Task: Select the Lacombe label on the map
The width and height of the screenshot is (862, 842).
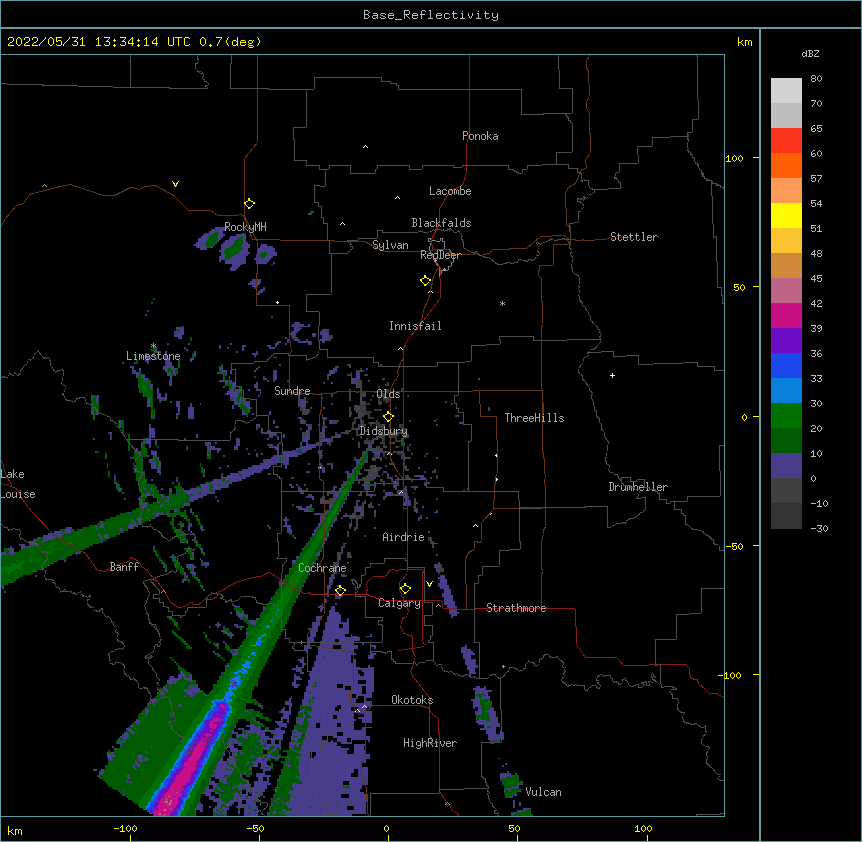Action: click(450, 191)
